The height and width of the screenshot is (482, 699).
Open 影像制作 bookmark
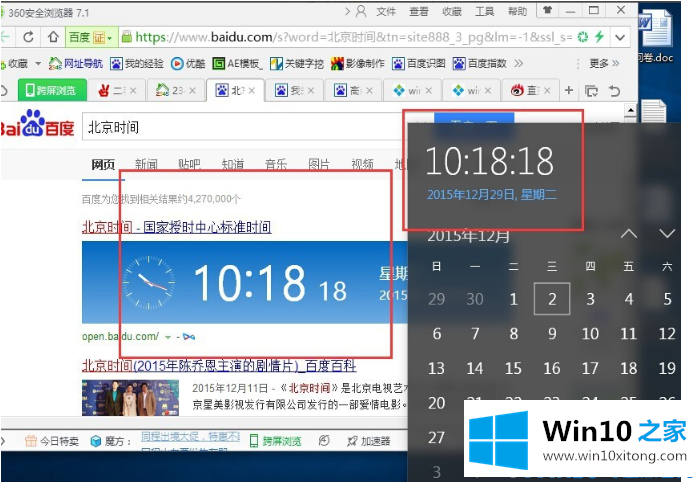pos(358,64)
